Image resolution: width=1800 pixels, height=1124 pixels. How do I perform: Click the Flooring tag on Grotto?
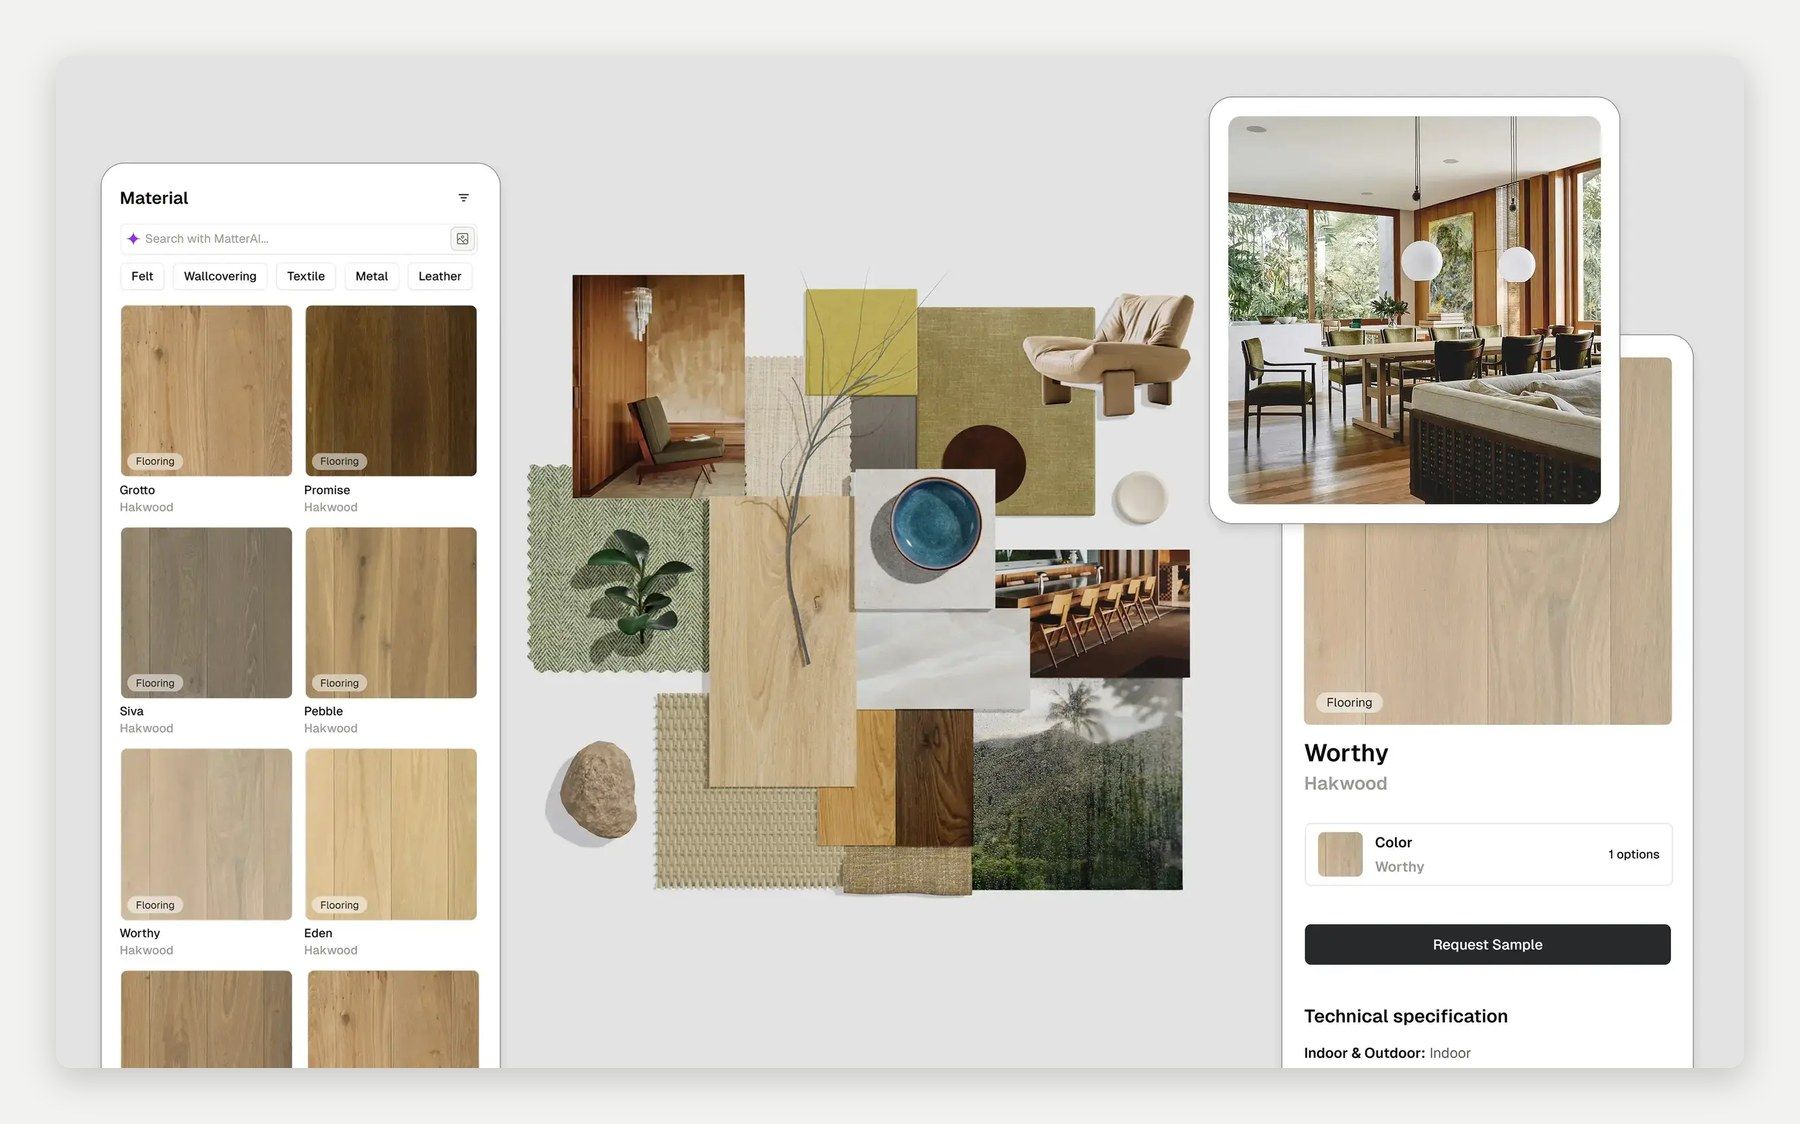(x=155, y=461)
